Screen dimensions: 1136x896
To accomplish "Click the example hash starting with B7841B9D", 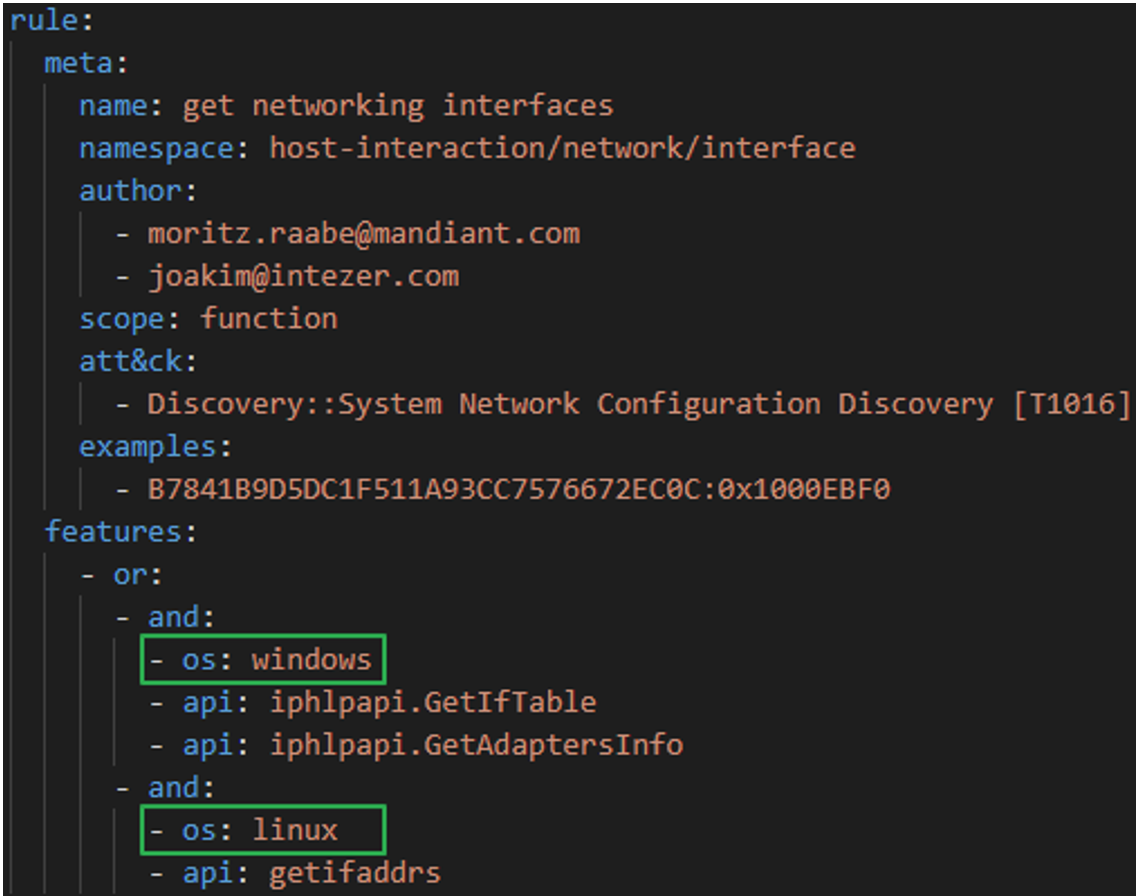I will click(x=518, y=490).
